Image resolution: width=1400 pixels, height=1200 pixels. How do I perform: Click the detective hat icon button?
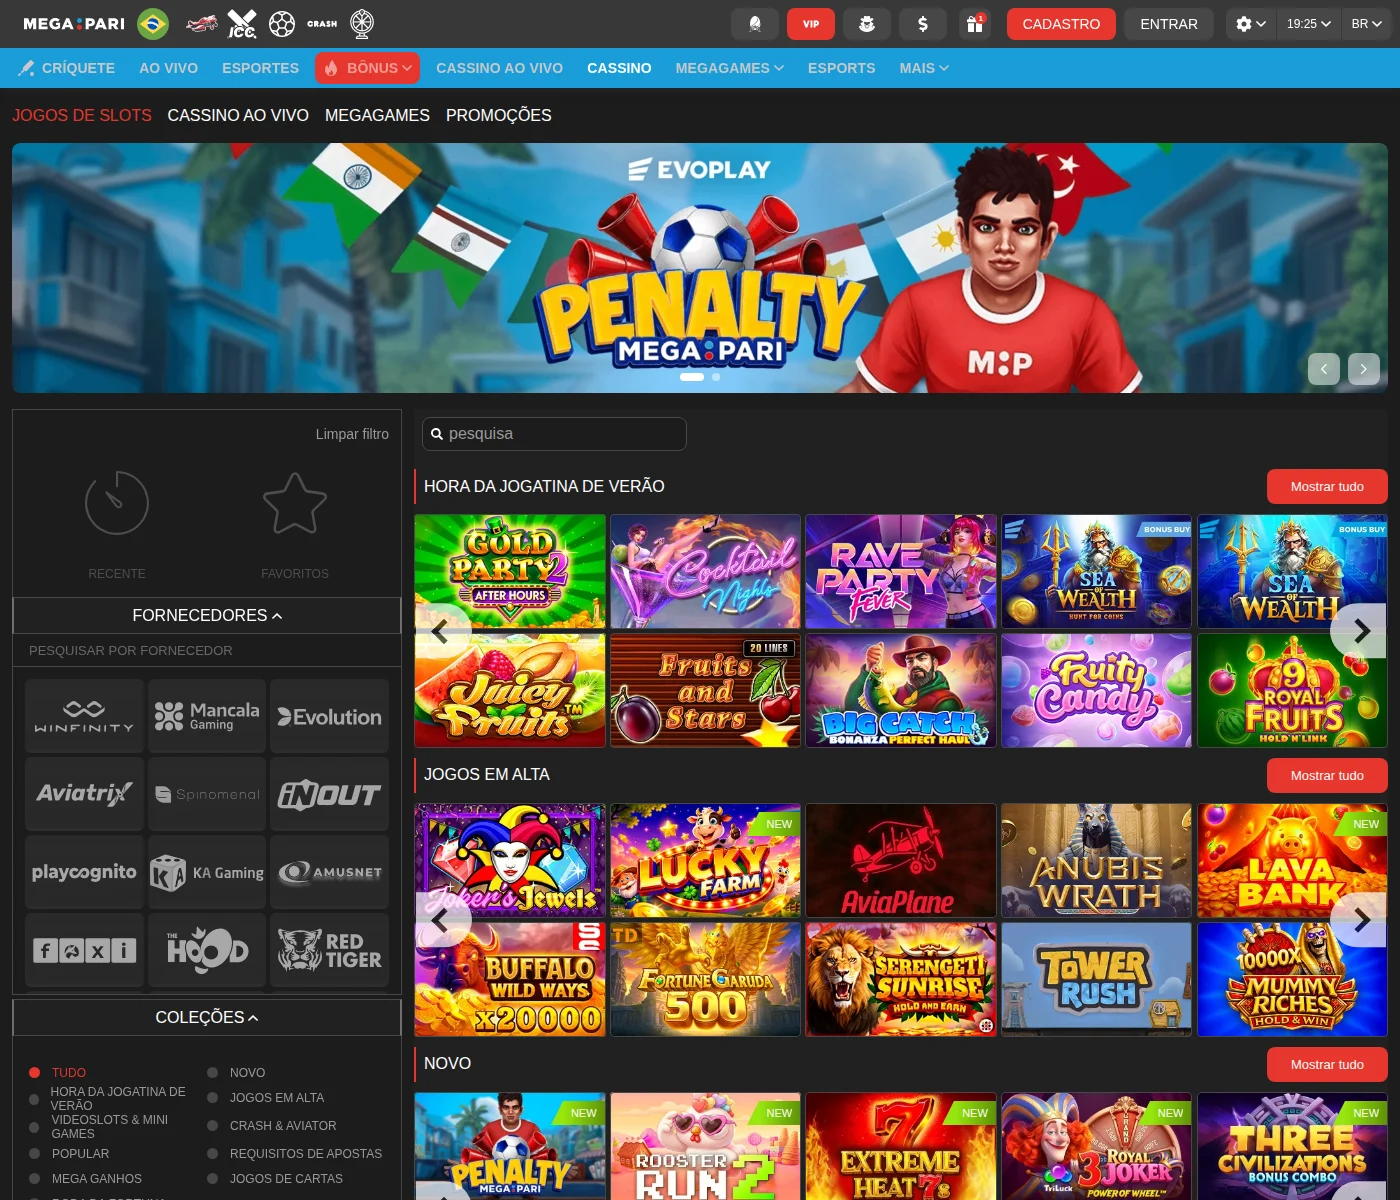(x=867, y=24)
